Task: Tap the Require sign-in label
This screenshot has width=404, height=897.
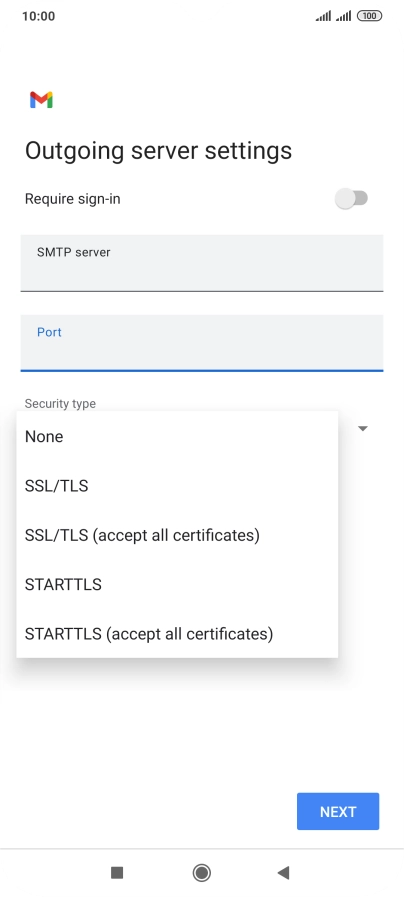Action: click(x=73, y=199)
